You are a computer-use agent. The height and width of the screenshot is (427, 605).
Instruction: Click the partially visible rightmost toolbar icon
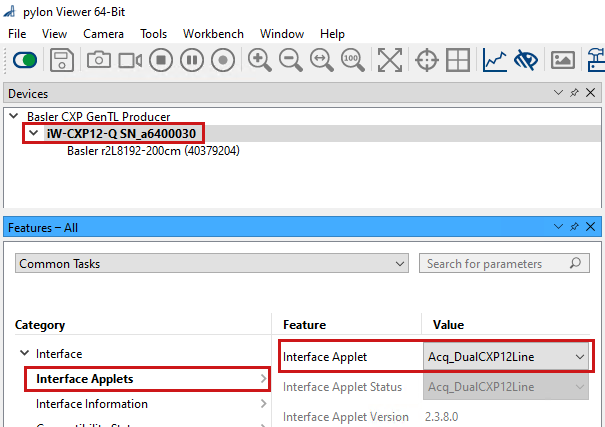click(x=596, y=60)
